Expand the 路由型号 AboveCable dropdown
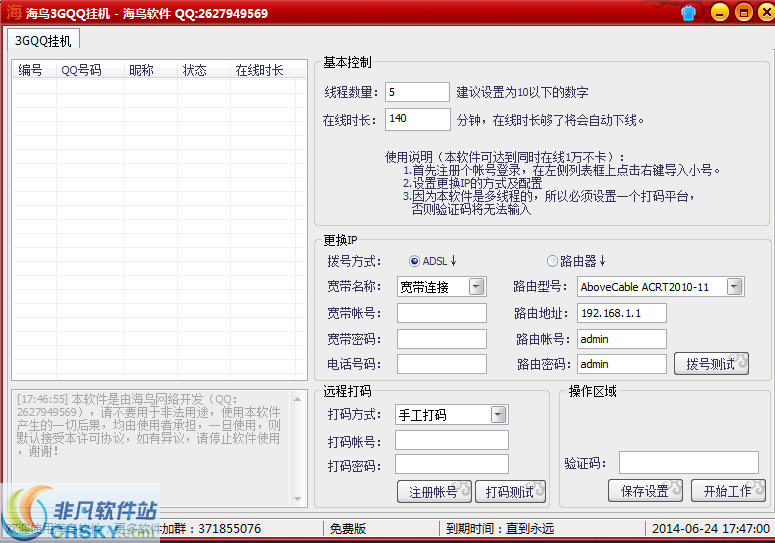 click(x=734, y=287)
